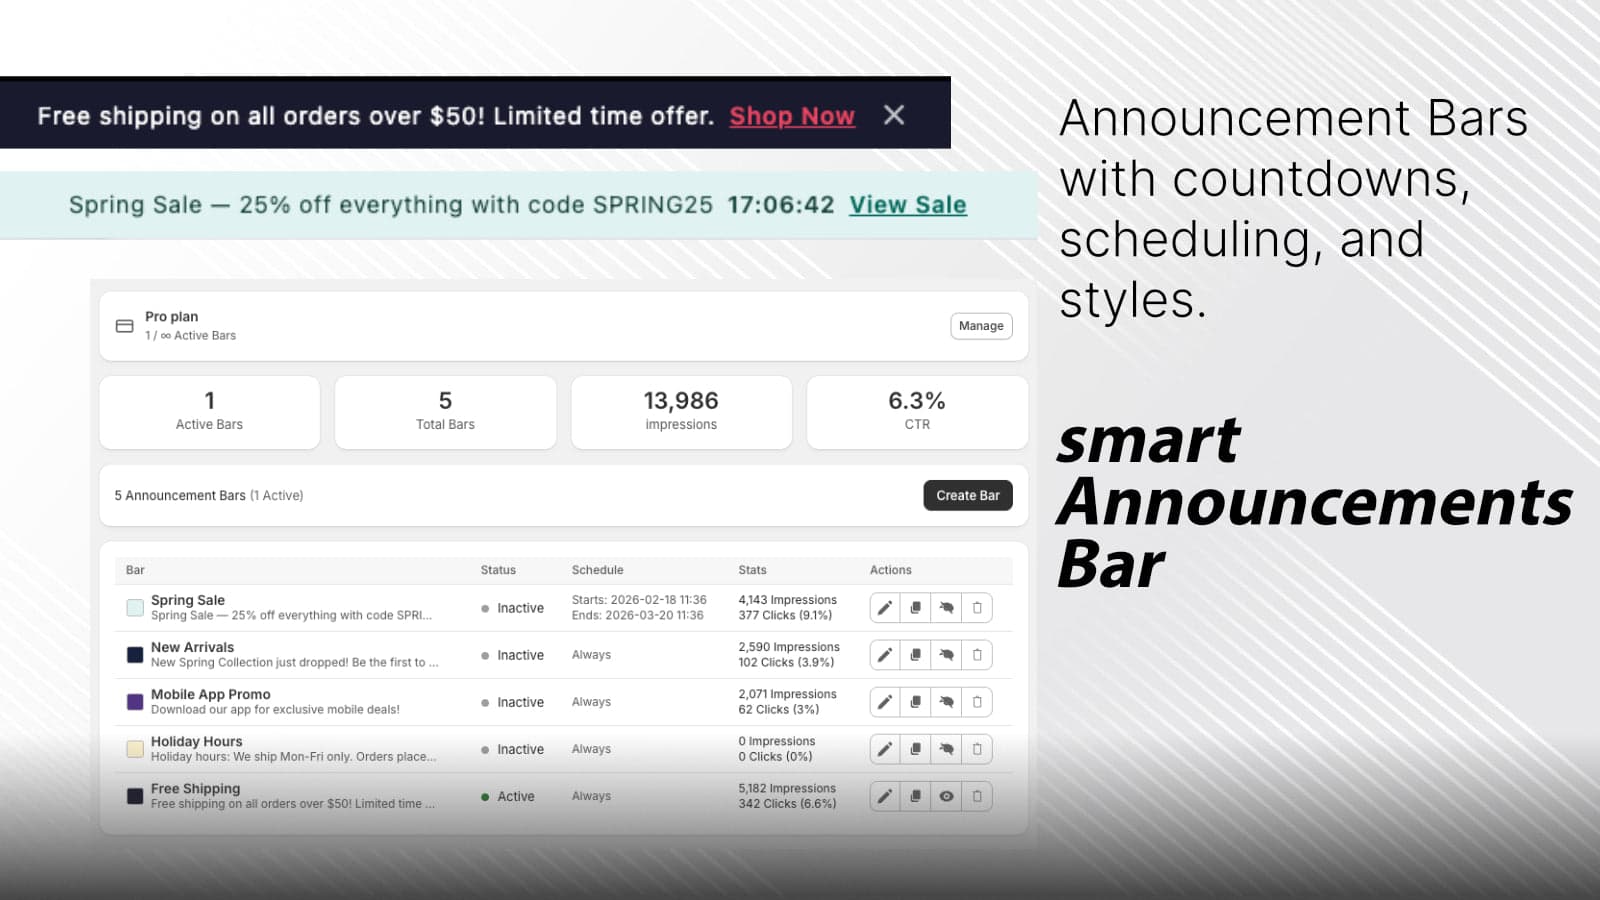Enable visibility for Mobile App Promo bar

[946, 702]
